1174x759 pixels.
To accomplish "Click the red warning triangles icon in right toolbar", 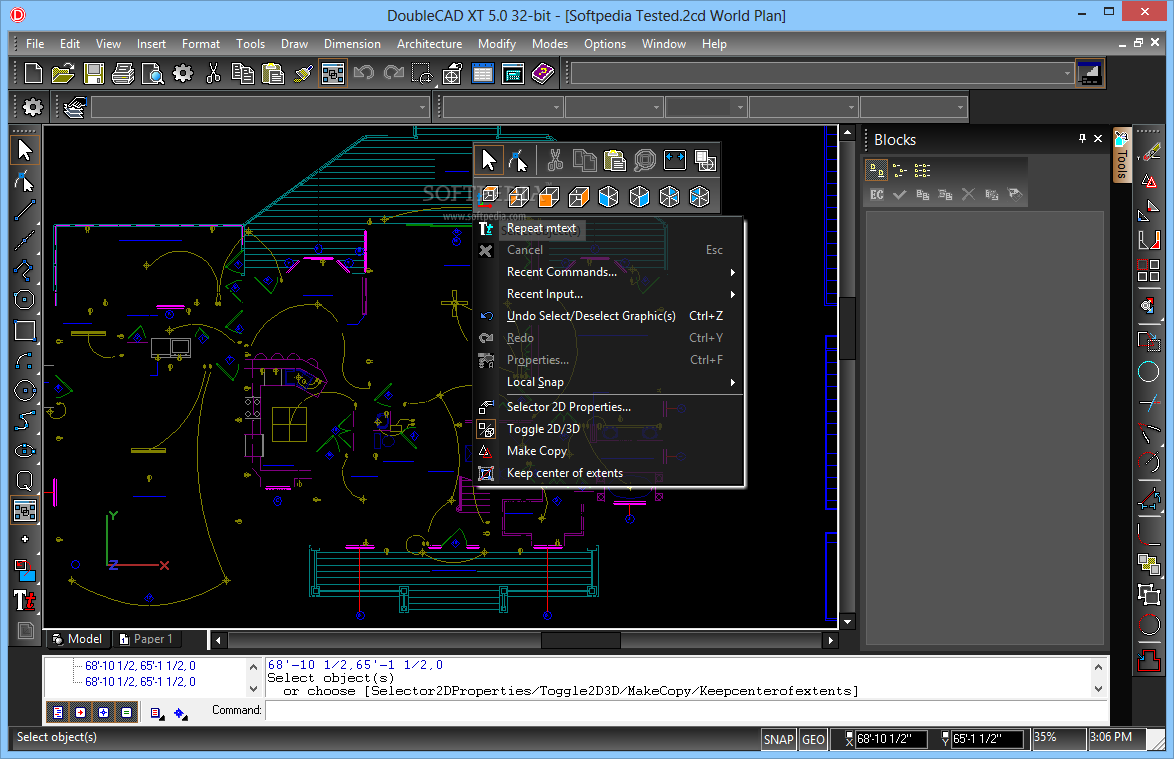I will (x=1149, y=180).
